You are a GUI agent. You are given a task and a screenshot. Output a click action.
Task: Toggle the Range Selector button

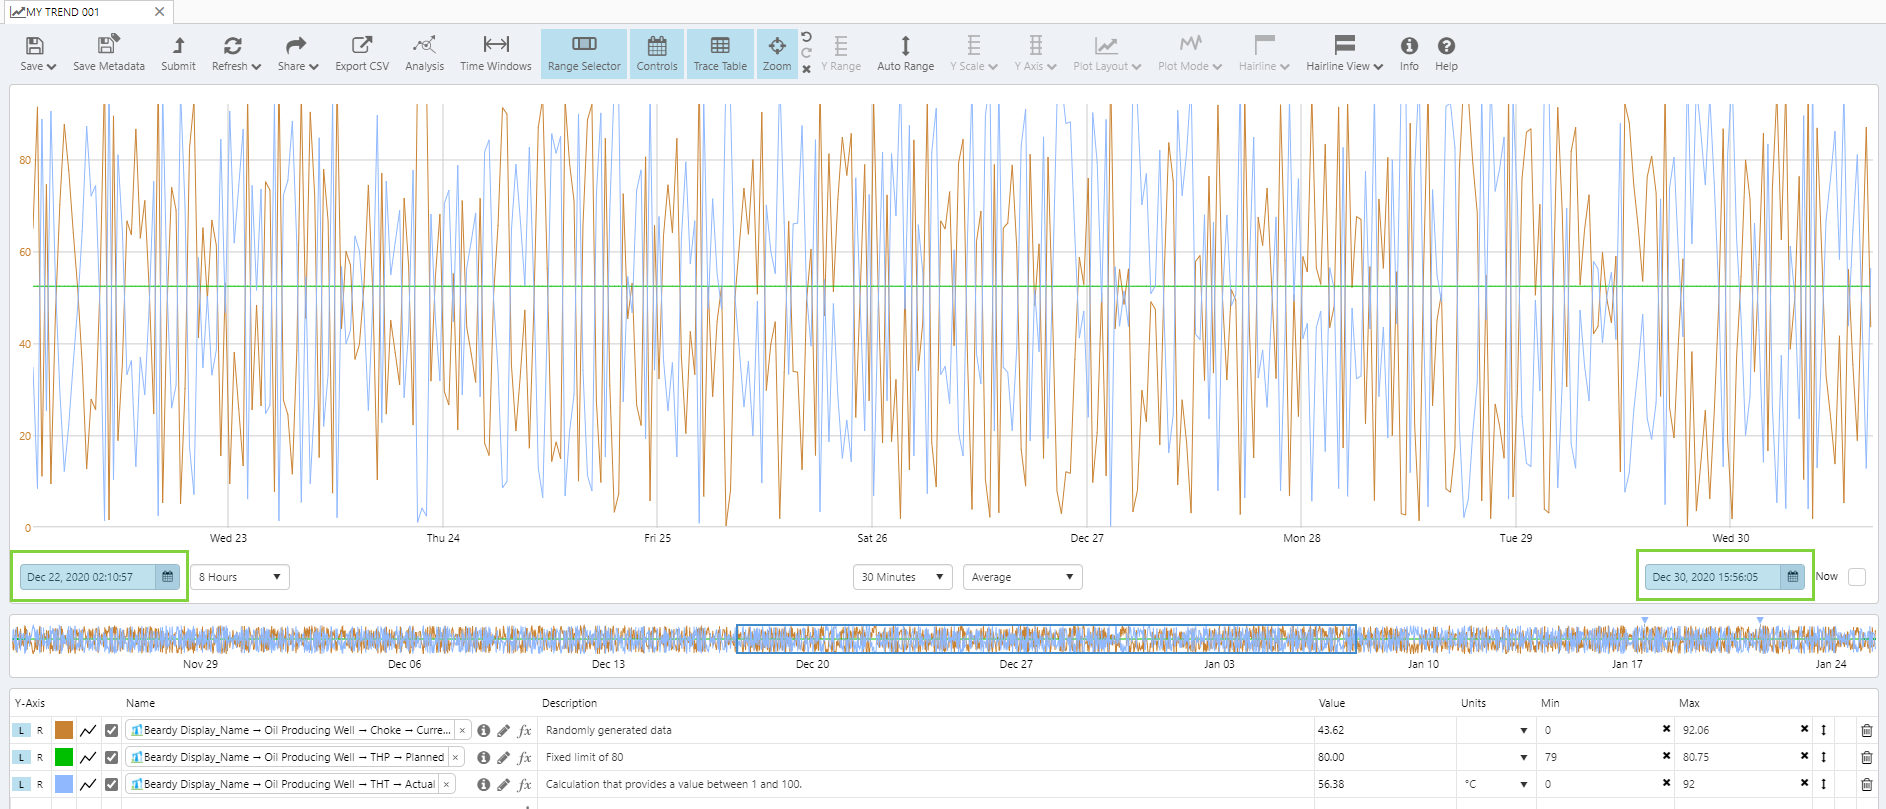584,54
